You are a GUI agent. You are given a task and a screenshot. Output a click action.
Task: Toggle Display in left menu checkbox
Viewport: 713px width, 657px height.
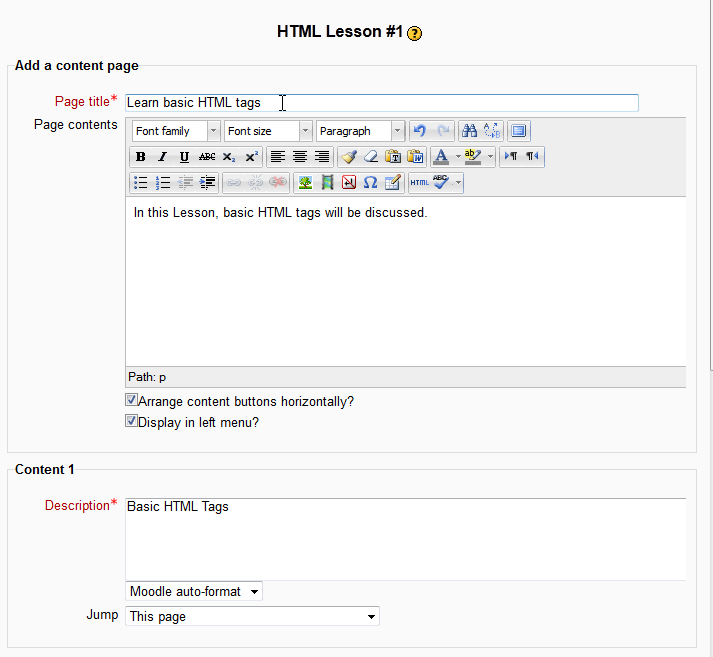(131, 421)
